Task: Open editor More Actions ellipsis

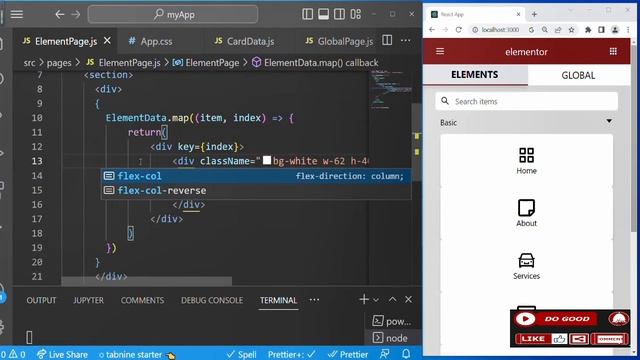Action: click(x=406, y=40)
